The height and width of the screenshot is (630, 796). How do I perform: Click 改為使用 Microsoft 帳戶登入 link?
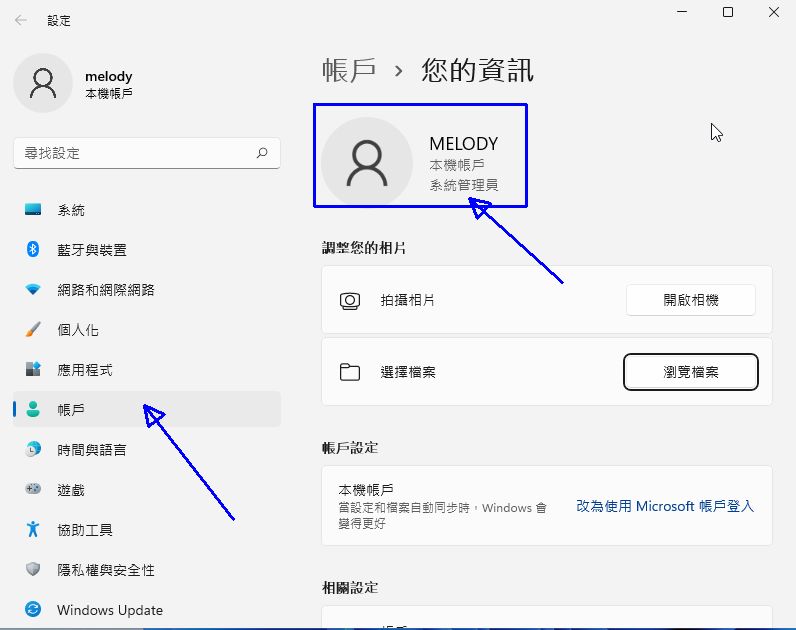click(665, 506)
